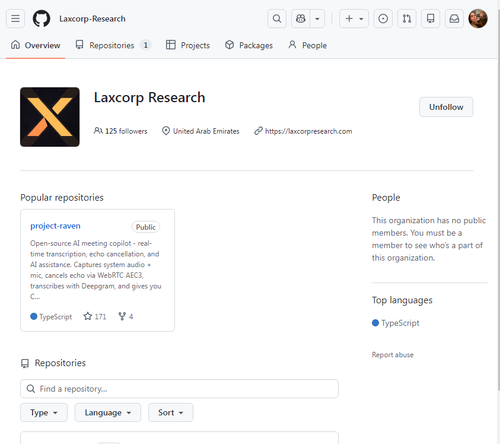Switch to the Projects tab
The width and height of the screenshot is (500, 444).
[x=188, y=45]
